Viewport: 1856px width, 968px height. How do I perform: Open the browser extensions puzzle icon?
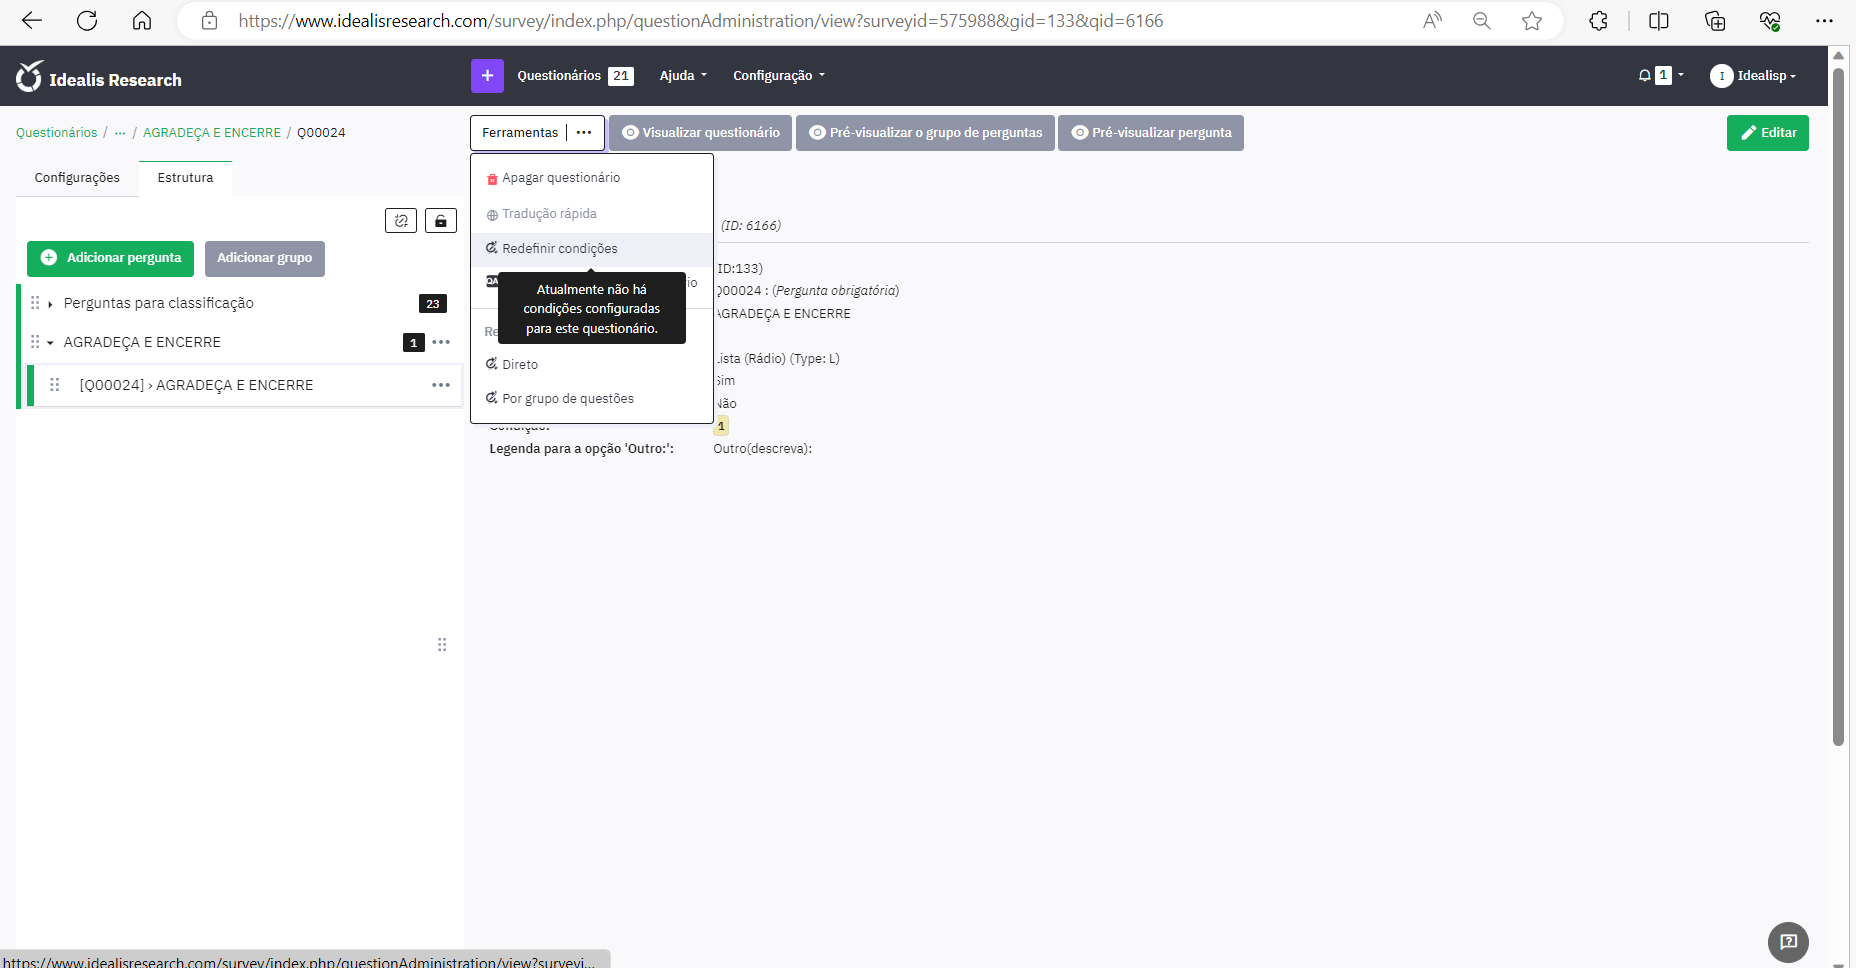(x=1598, y=21)
